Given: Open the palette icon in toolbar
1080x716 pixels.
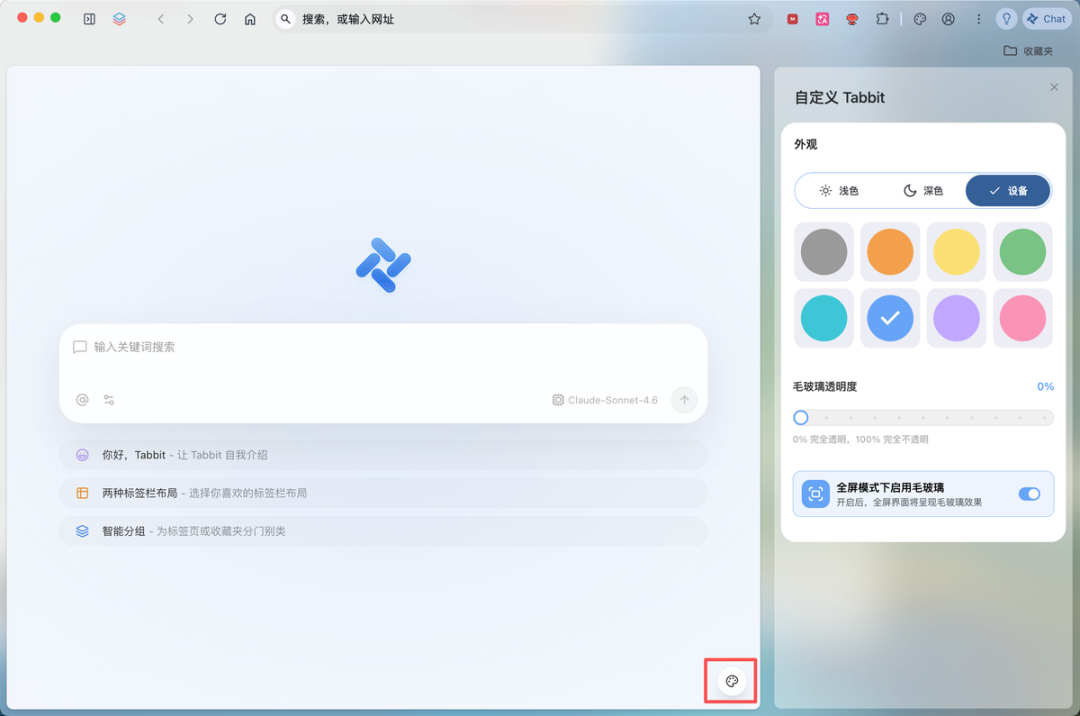Looking at the screenshot, I should pos(920,19).
